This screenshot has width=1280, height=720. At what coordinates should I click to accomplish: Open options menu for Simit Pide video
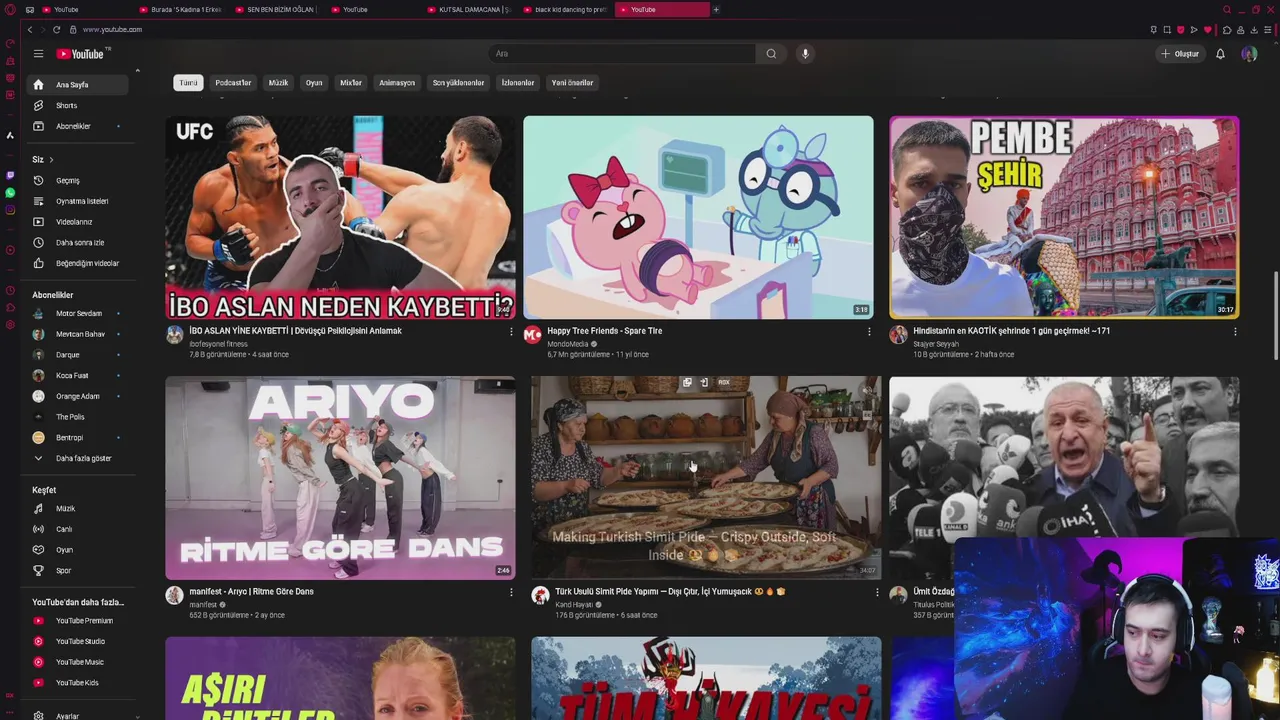click(x=877, y=592)
